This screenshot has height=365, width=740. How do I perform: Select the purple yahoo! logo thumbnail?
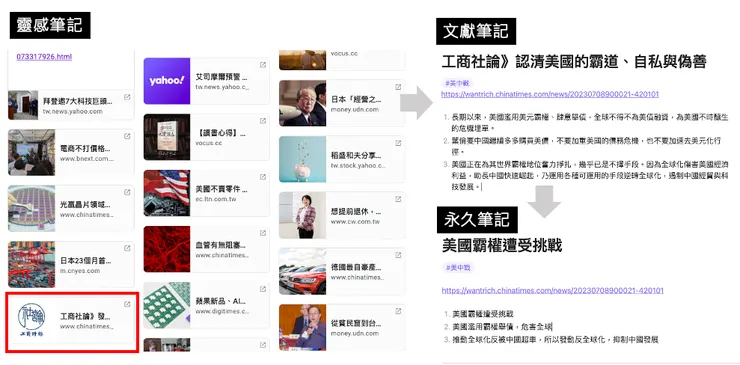point(167,81)
